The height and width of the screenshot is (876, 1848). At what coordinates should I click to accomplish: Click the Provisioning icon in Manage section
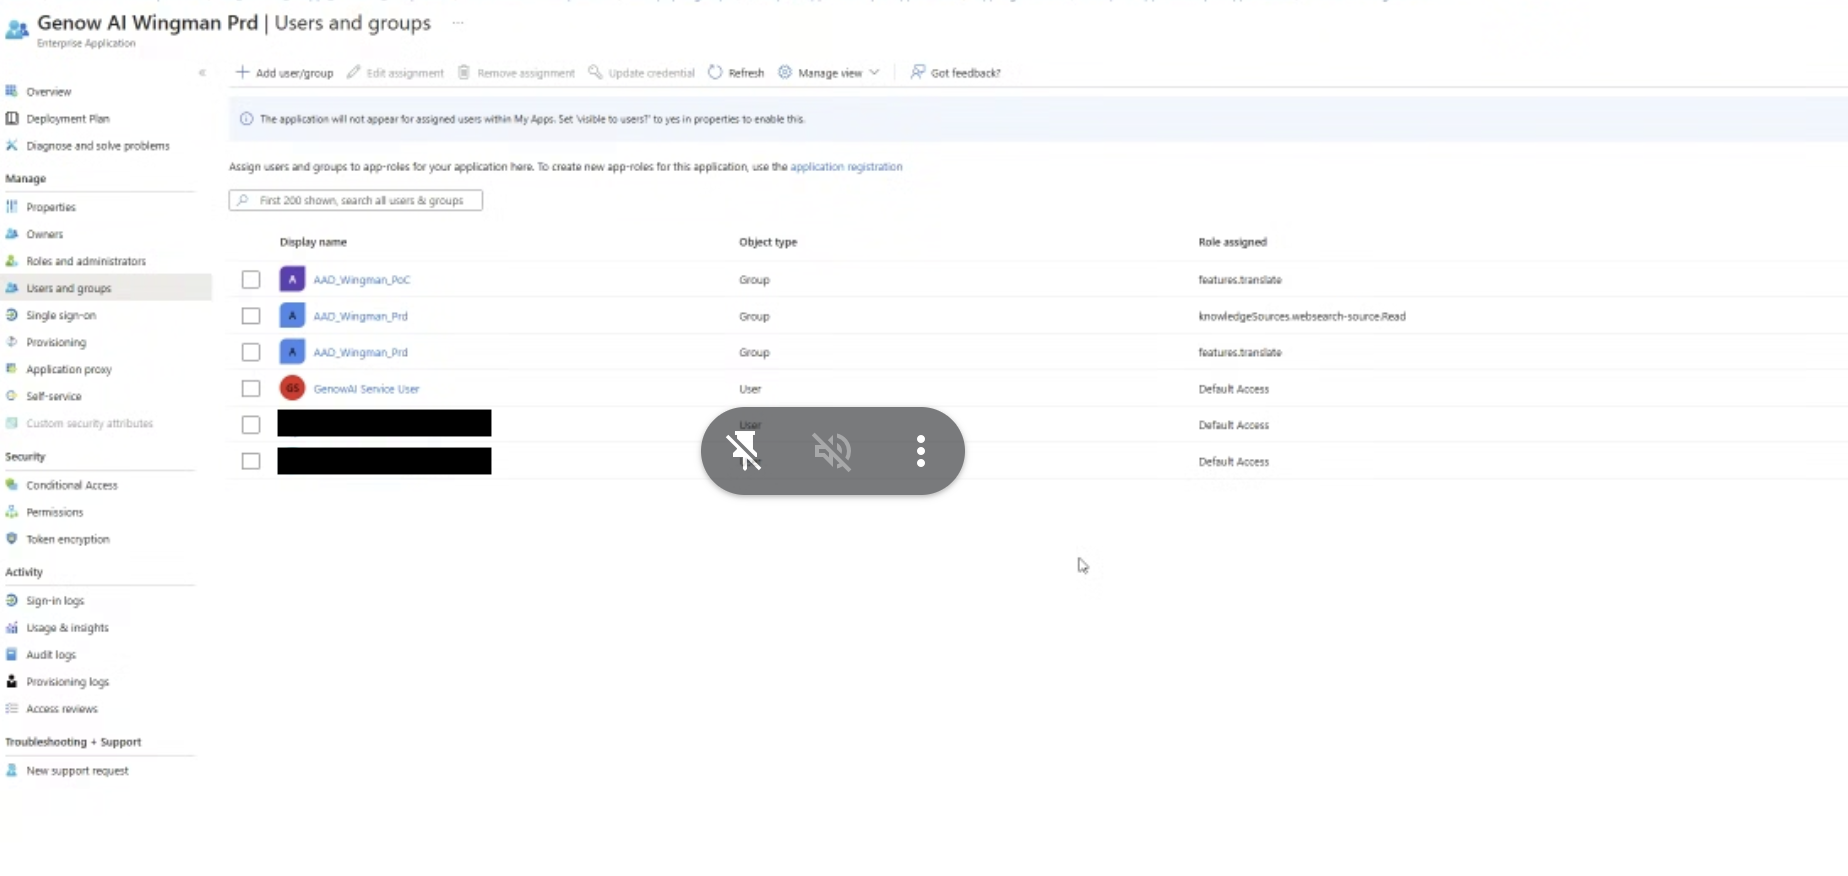[12, 342]
